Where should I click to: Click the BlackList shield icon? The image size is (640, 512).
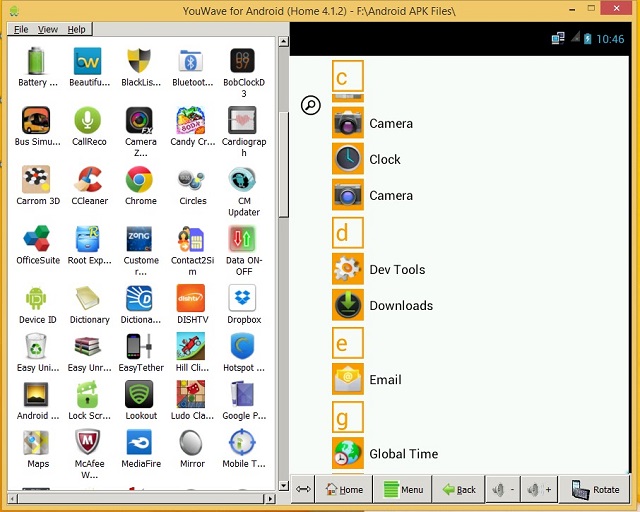(x=139, y=61)
